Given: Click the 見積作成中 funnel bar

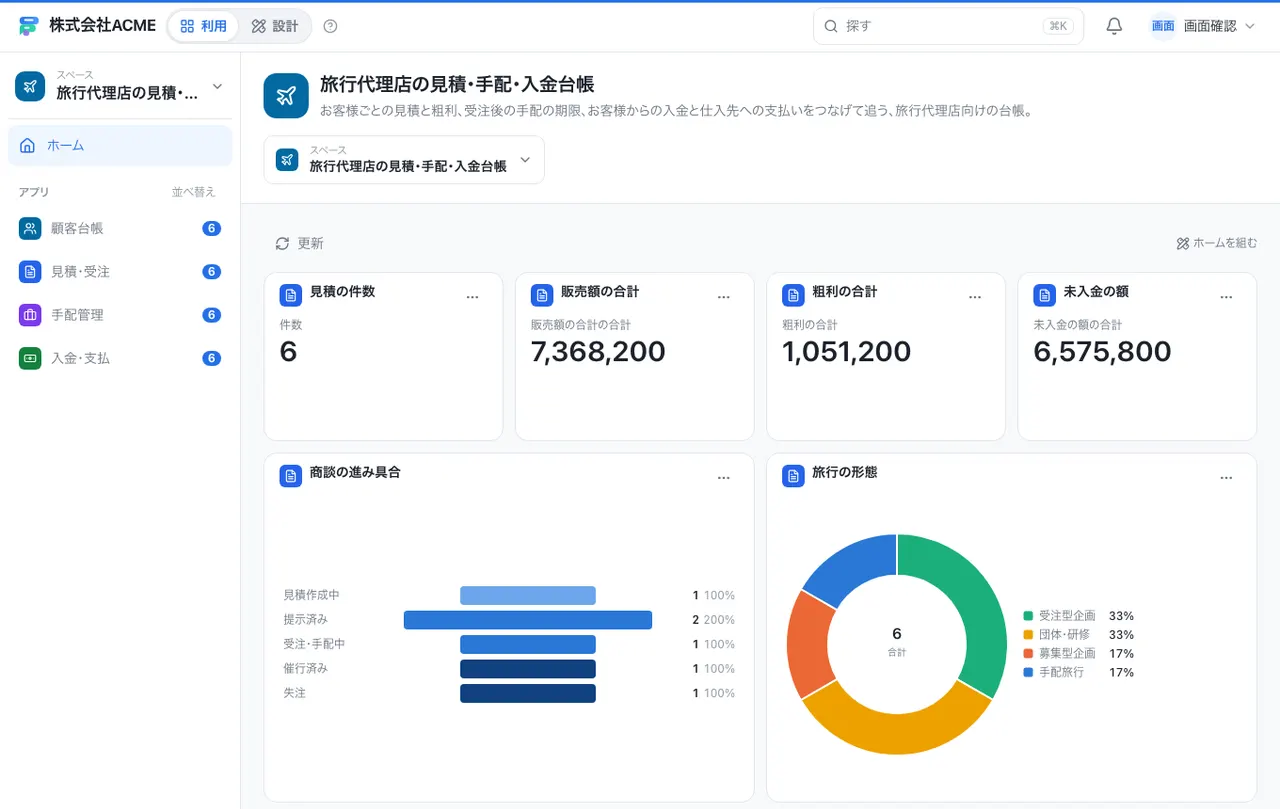Looking at the screenshot, I should click(528, 595).
